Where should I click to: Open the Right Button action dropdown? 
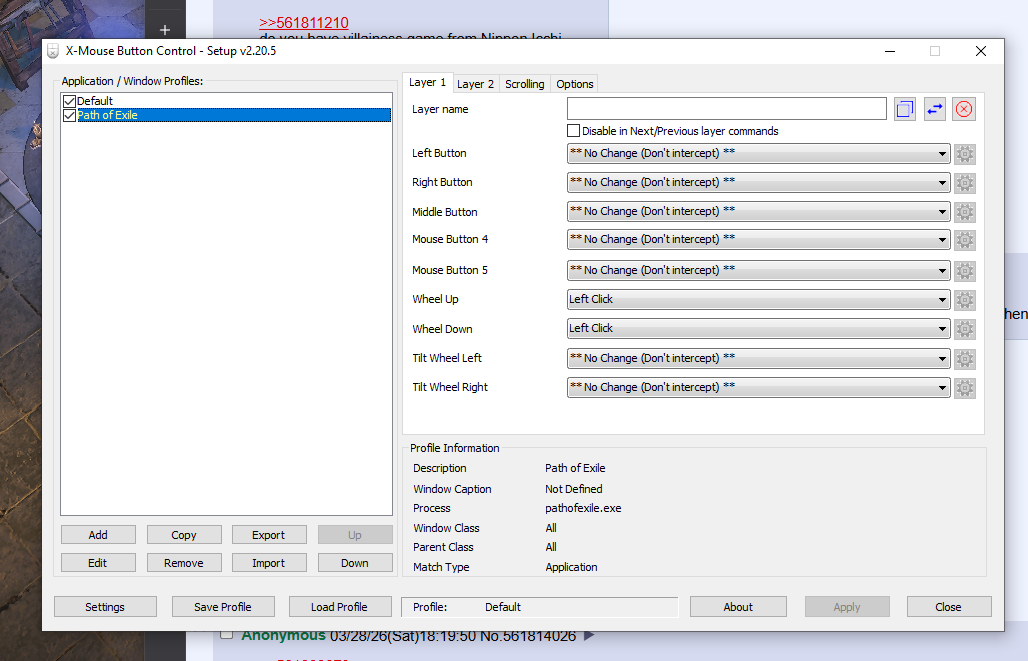(x=759, y=182)
